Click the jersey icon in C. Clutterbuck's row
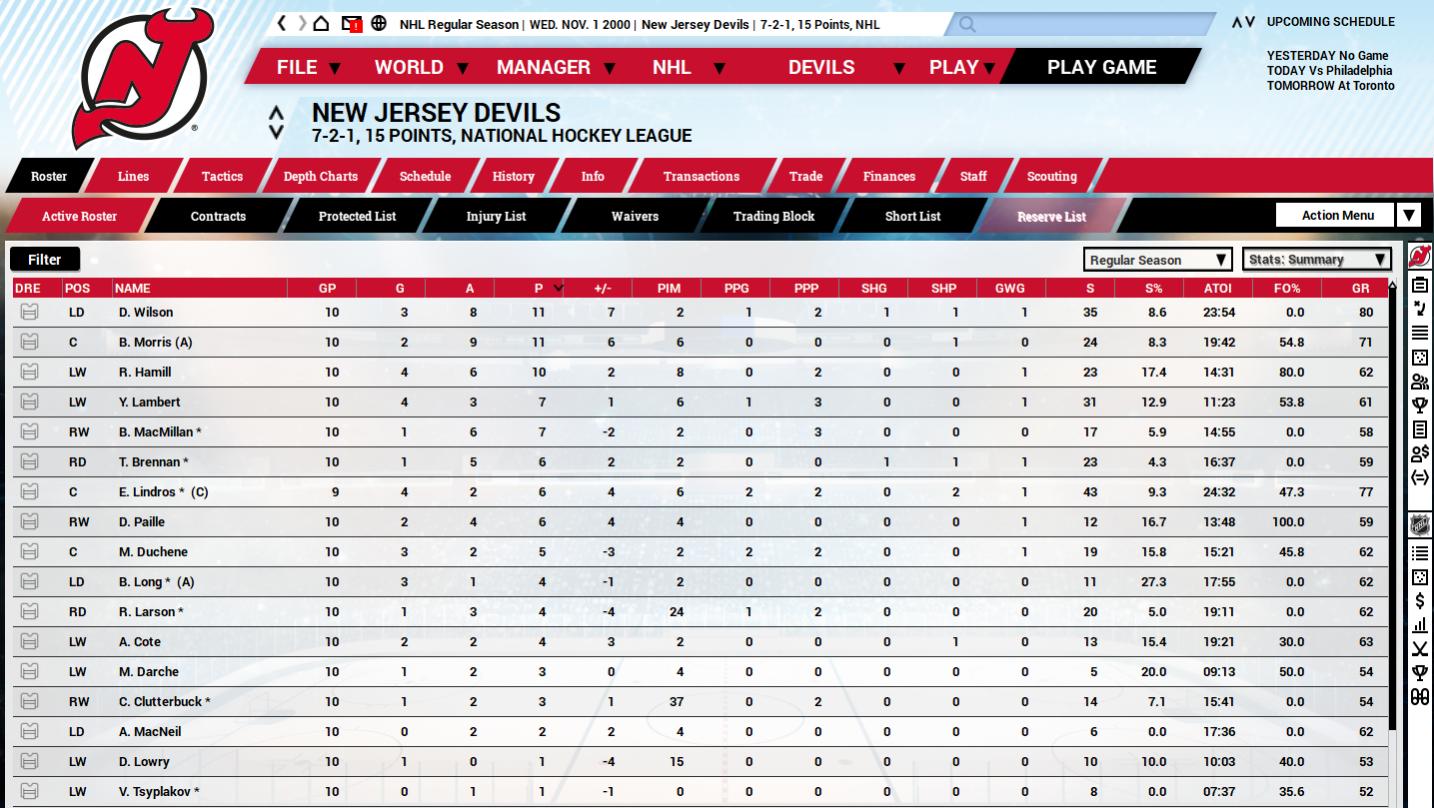 pyautogui.click(x=29, y=702)
